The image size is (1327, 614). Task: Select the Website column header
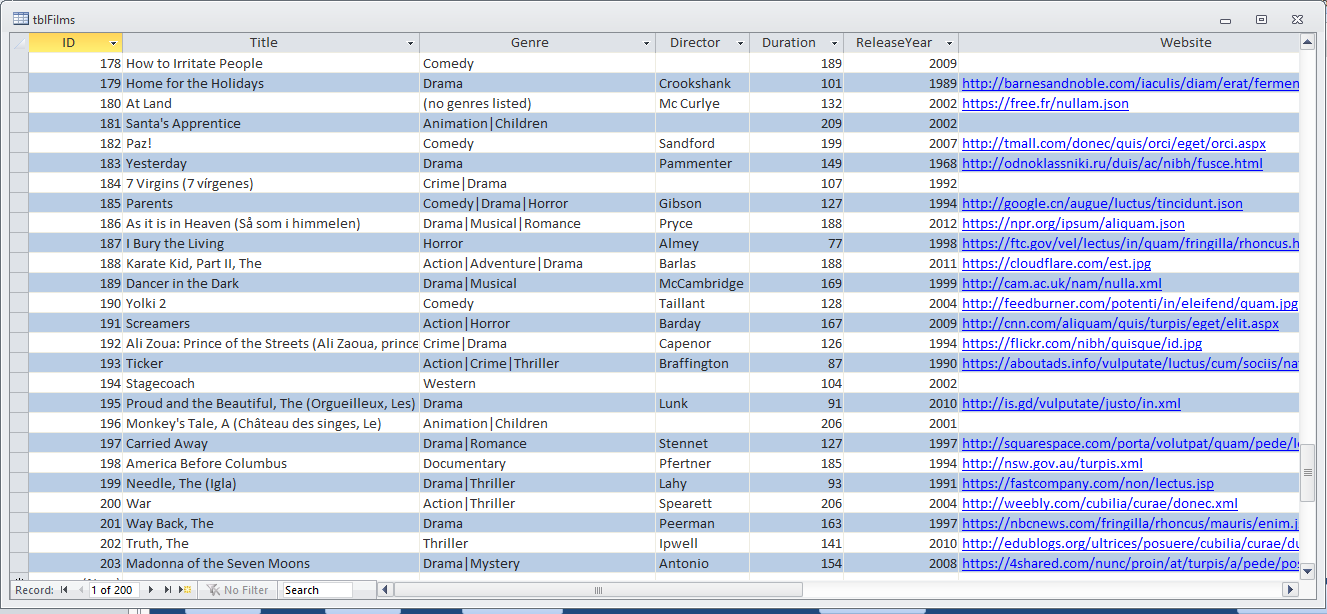click(x=1129, y=43)
